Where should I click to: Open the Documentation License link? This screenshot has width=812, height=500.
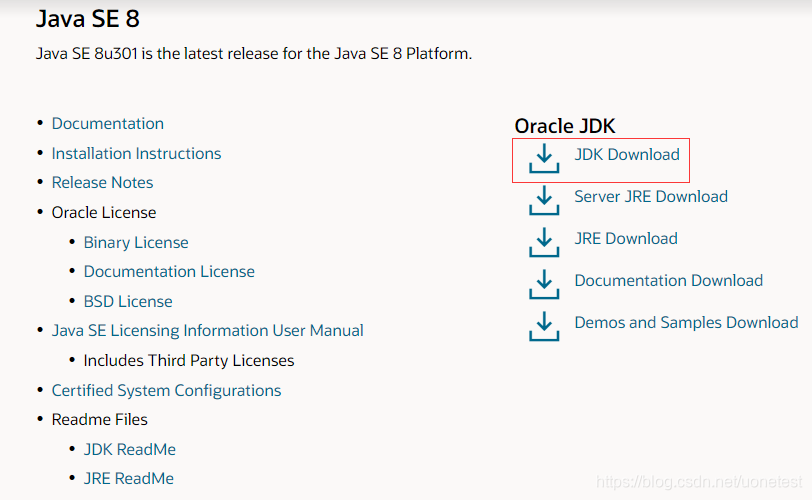coord(169,271)
